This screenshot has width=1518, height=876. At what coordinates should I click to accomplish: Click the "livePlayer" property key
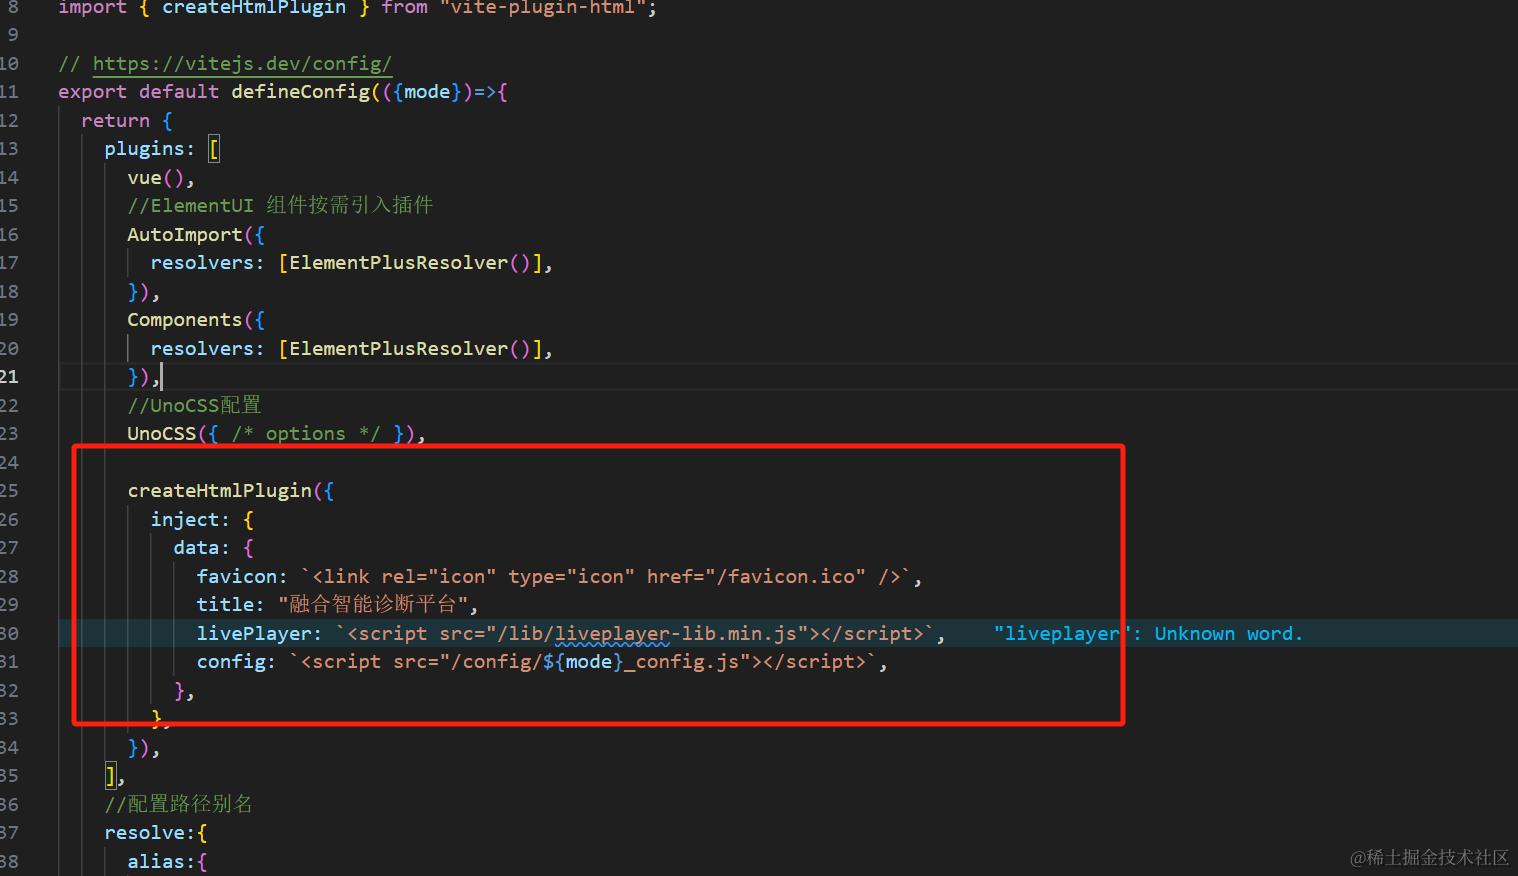(x=254, y=634)
